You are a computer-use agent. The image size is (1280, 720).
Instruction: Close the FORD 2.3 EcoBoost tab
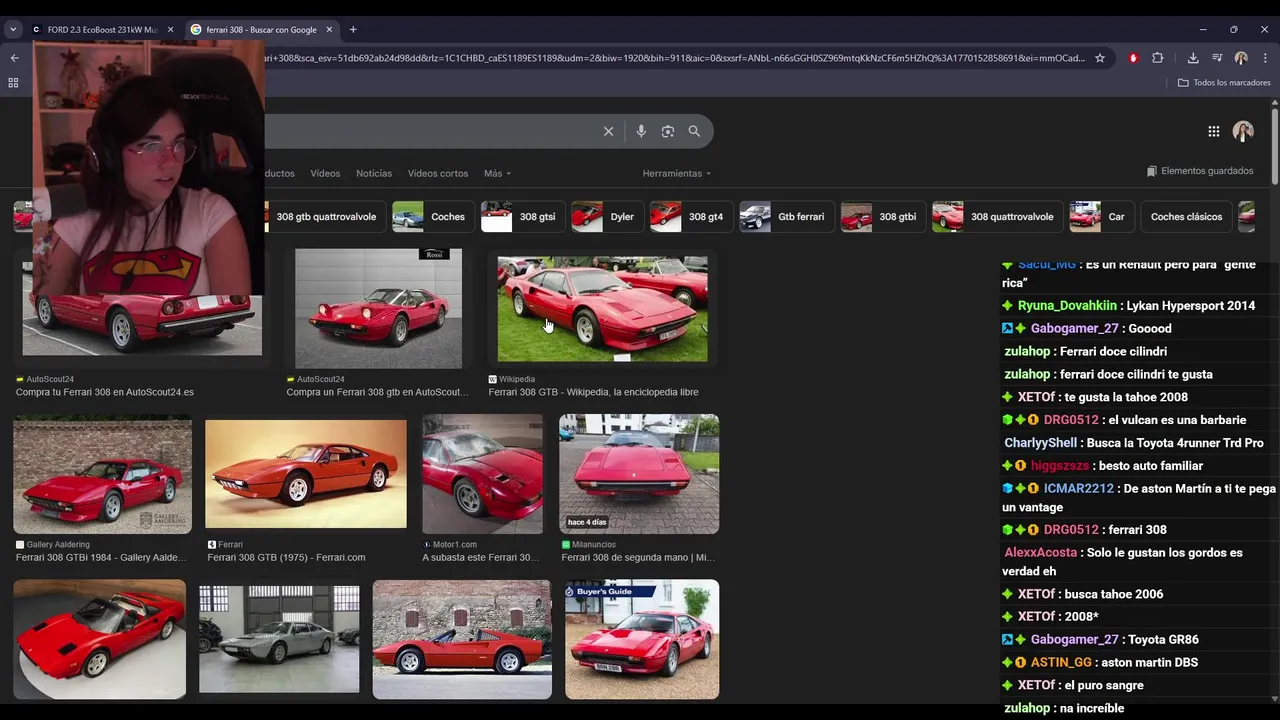[170, 30]
